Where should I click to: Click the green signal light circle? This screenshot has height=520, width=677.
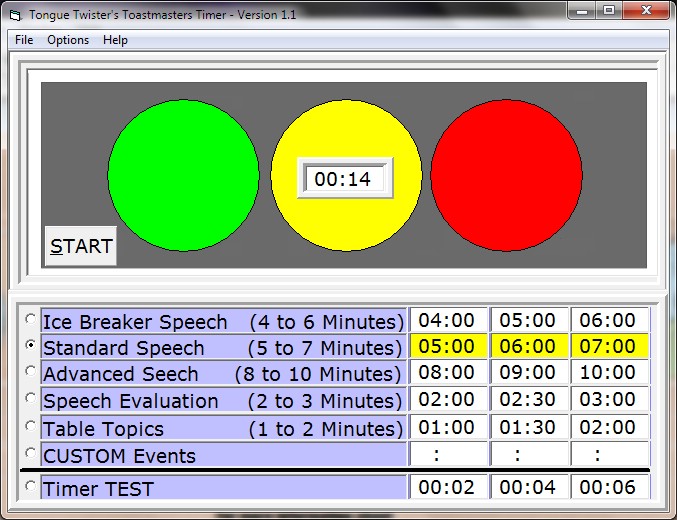(183, 175)
